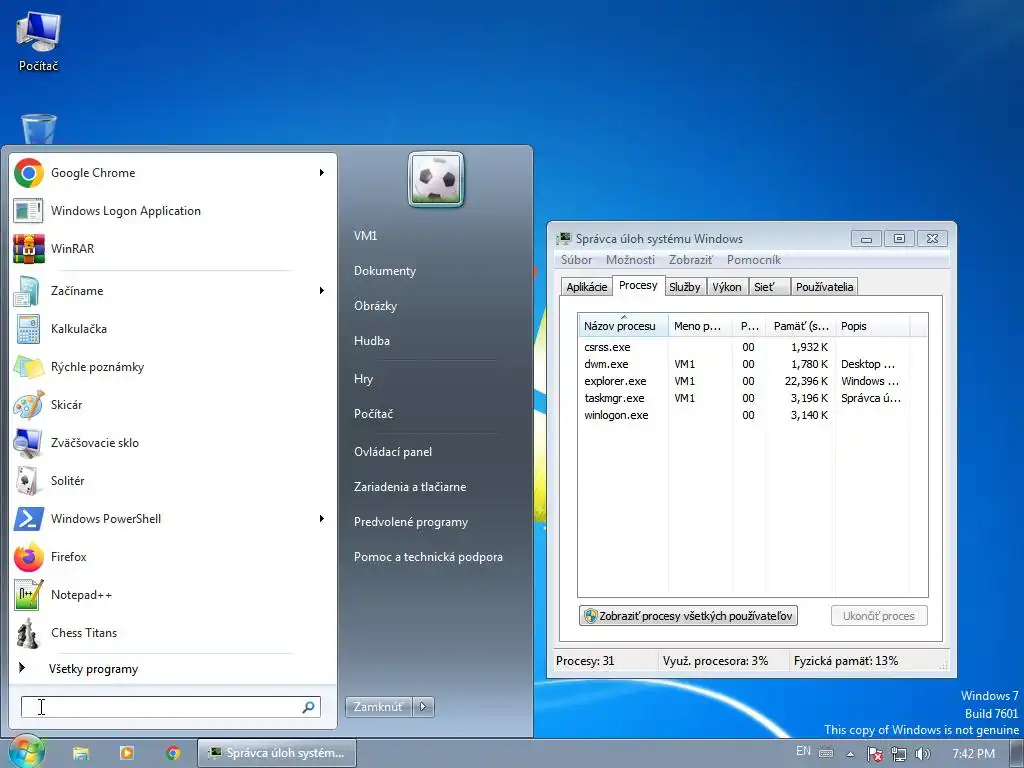Sort by Pamäť column header
The width and height of the screenshot is (1024, 768).
pyautogui.click(x=801, y=326)
